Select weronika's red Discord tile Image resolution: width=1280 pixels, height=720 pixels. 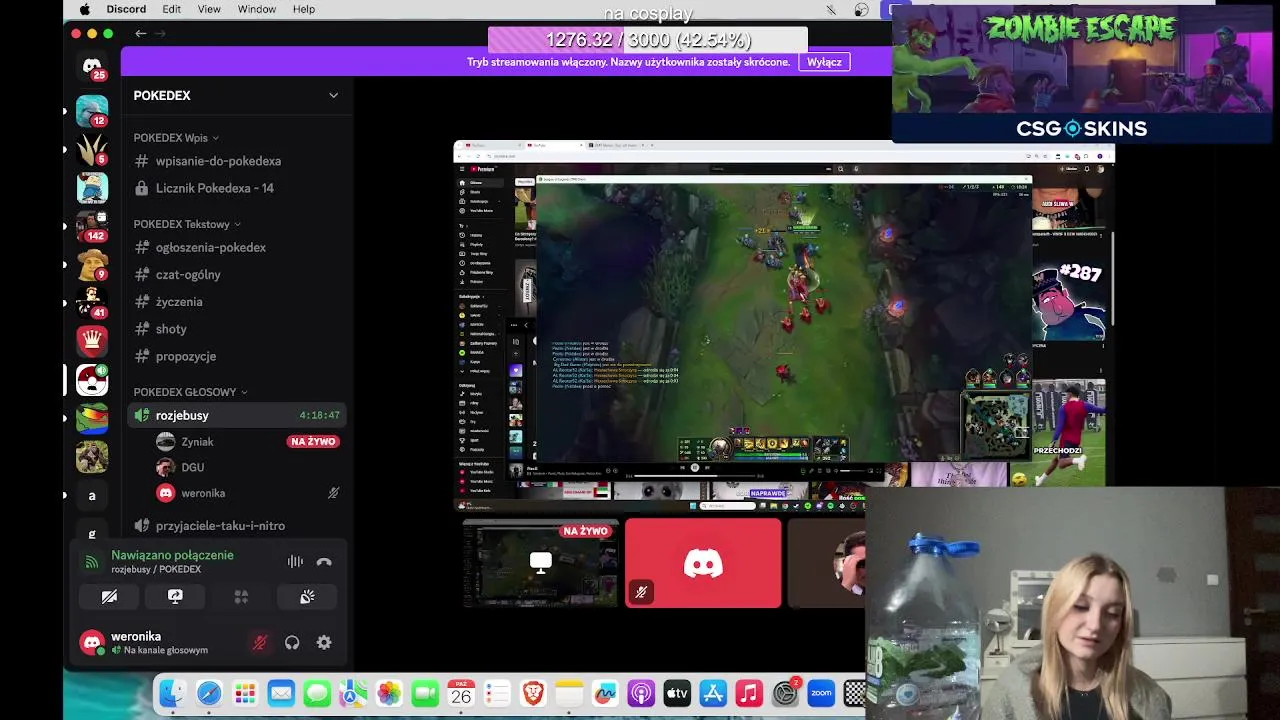[x=703, y=563]
